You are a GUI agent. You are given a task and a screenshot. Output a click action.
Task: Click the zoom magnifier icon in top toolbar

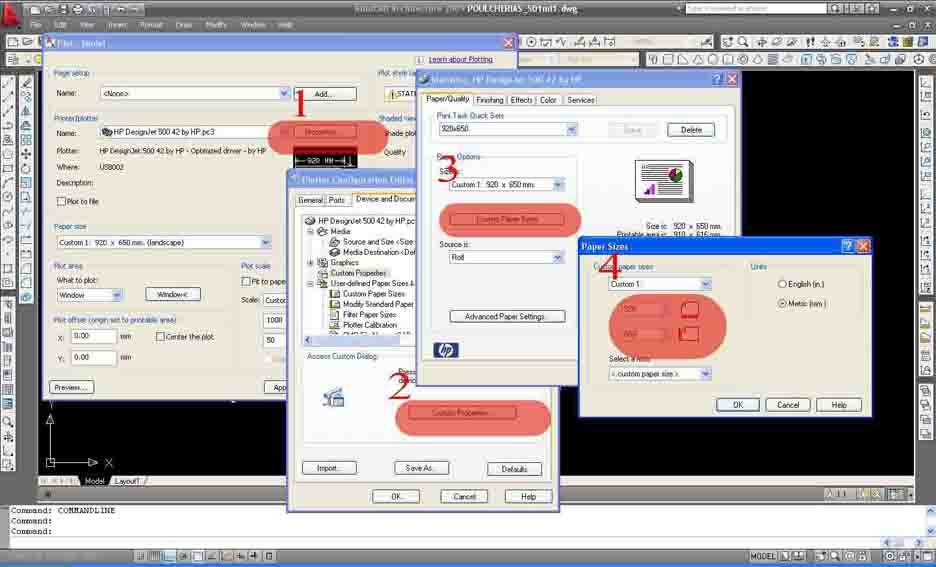point(743,42)
